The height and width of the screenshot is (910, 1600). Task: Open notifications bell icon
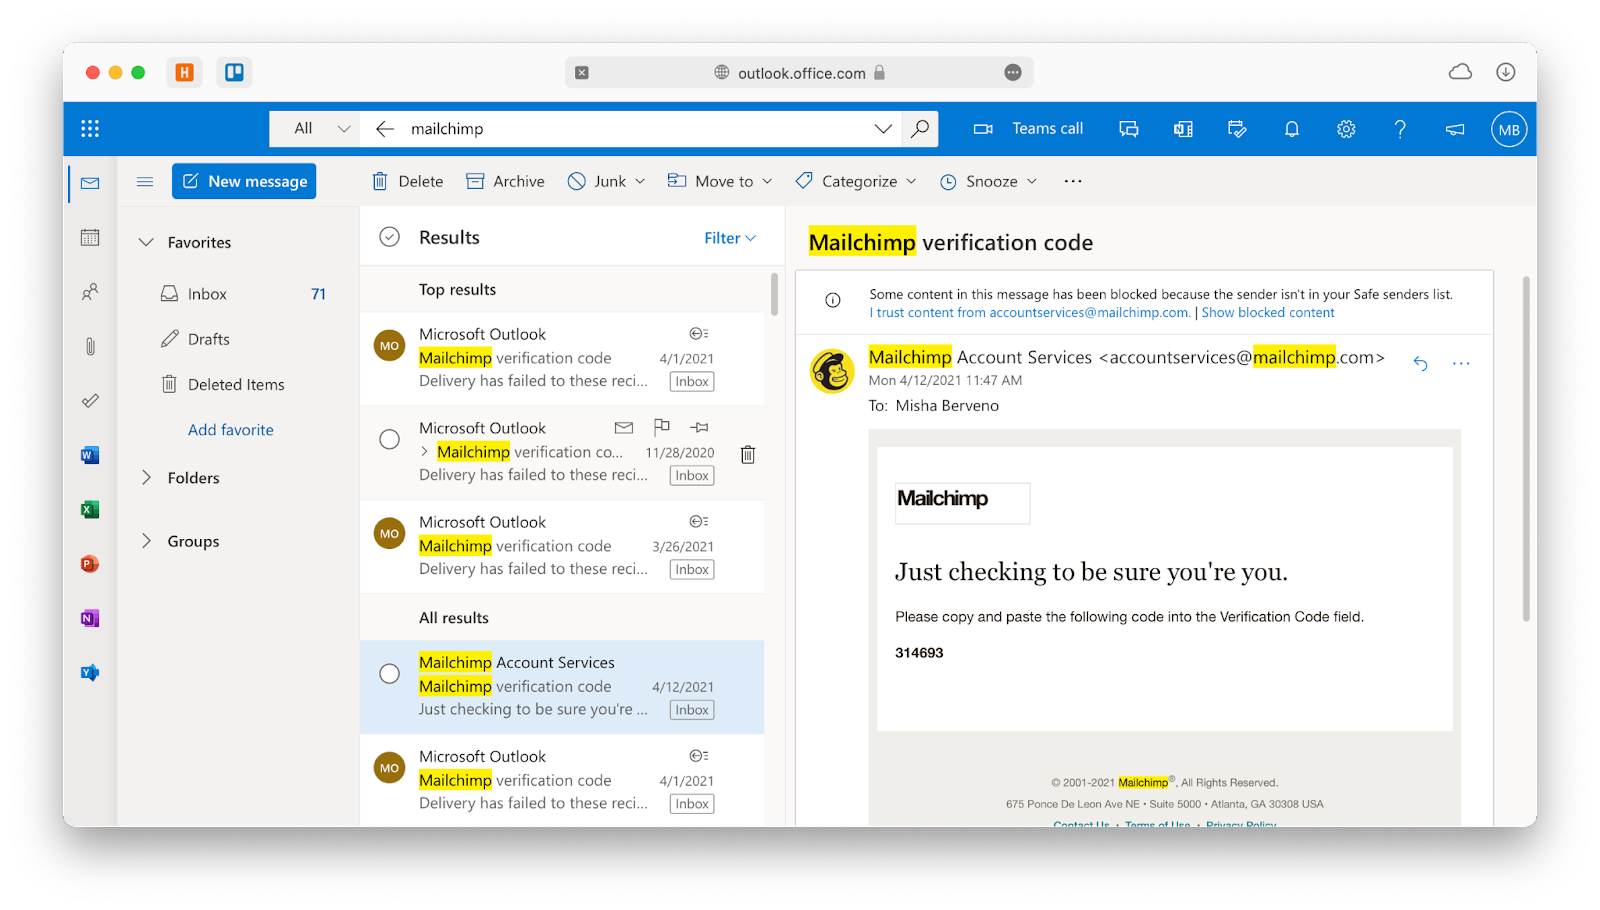(1292, 129)
